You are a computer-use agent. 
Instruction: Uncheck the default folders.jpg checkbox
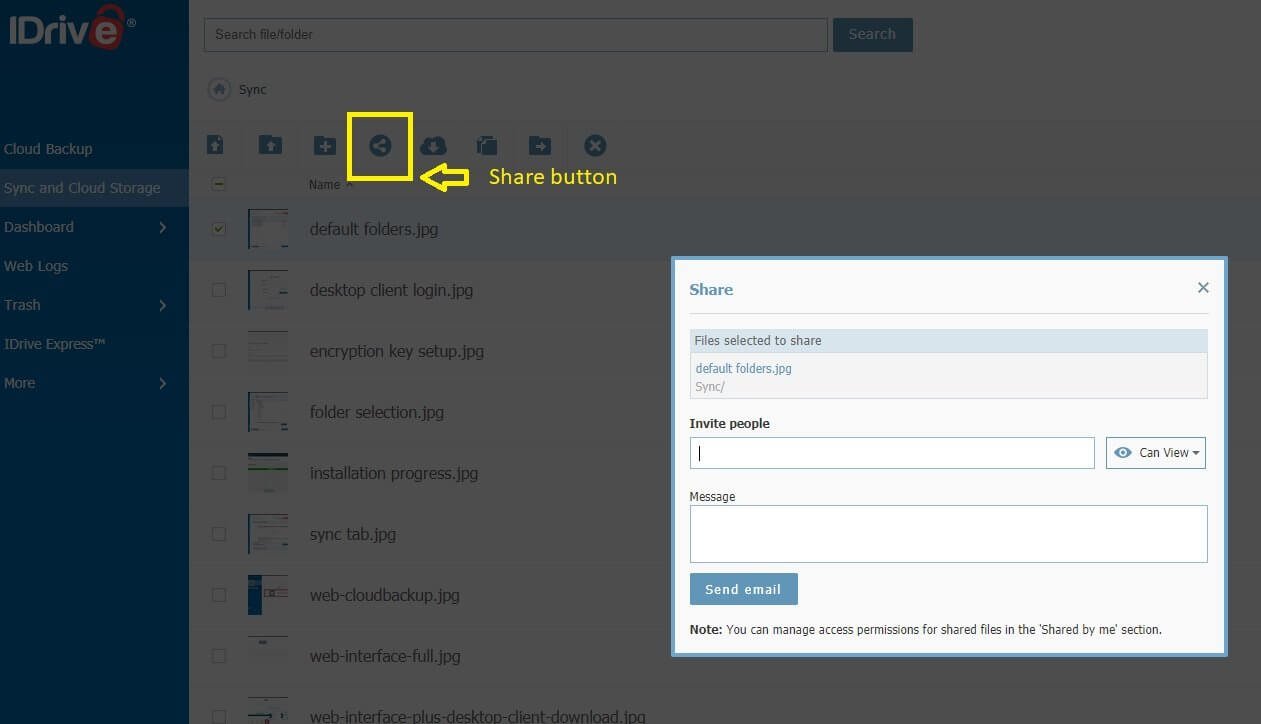[x=219, y=229]
